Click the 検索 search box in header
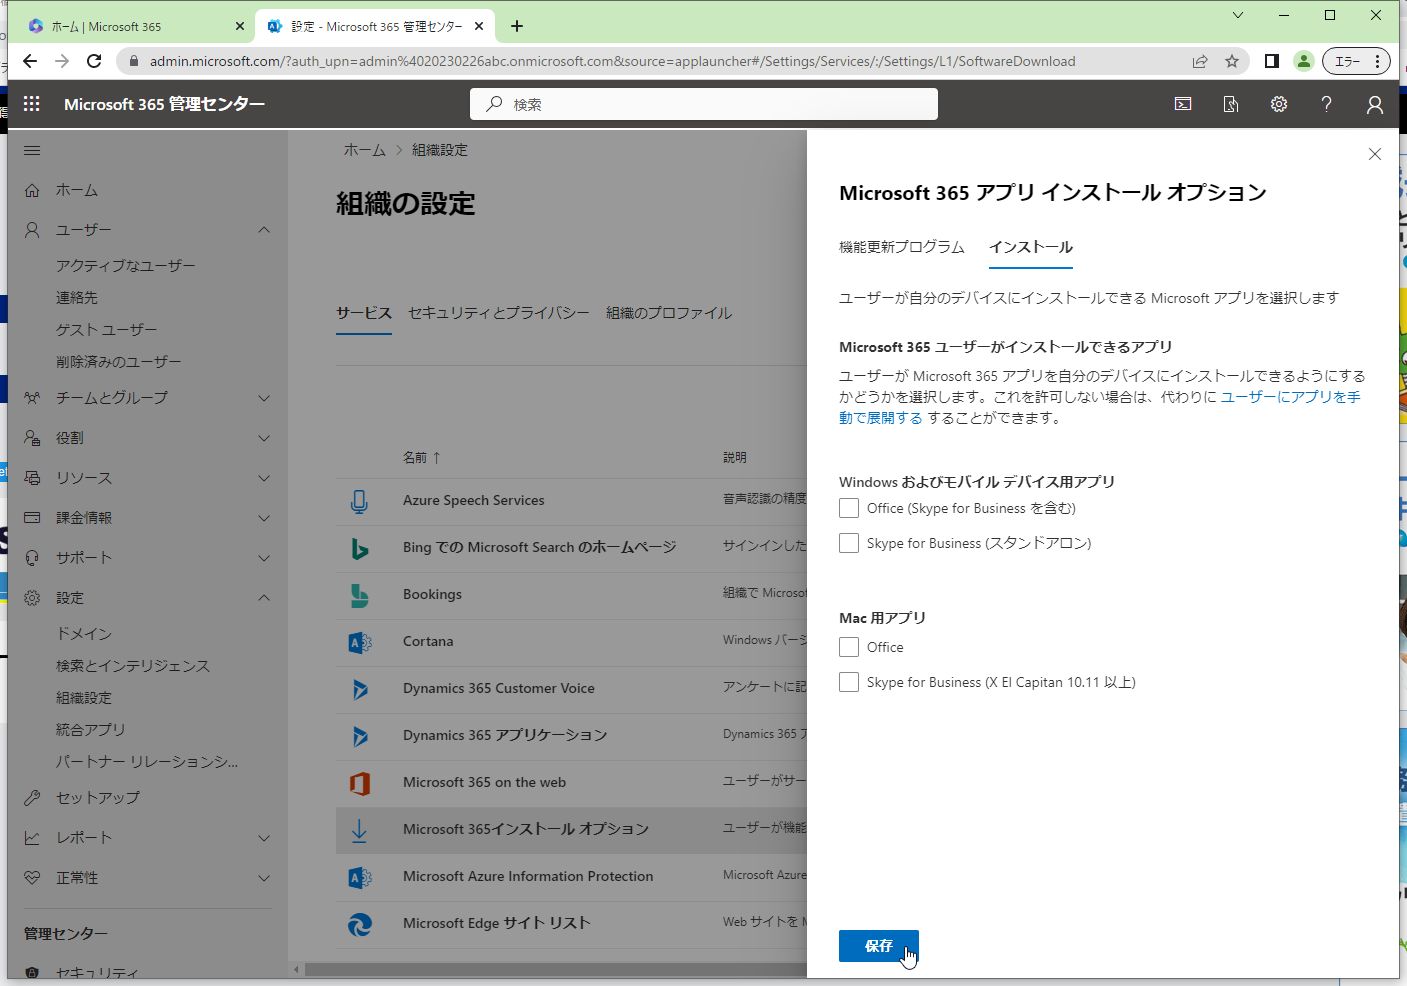Screen dimensions: 1407x986 (704, 104)
